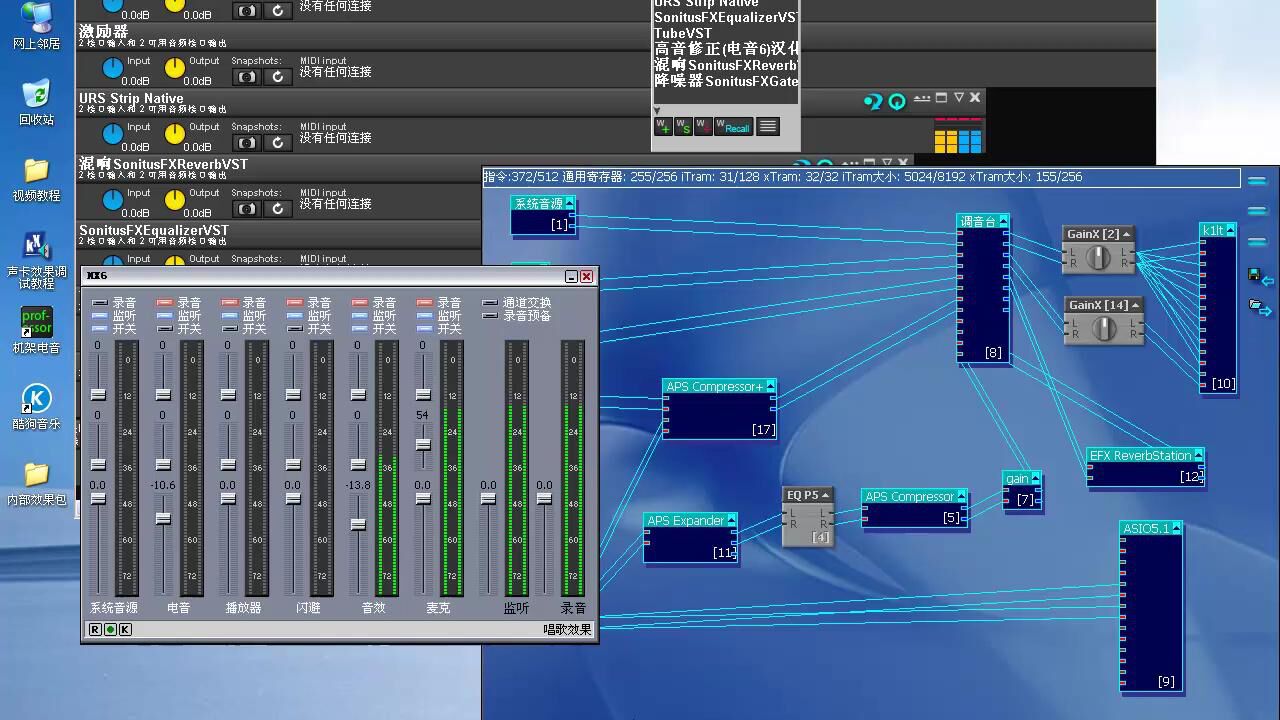Click the 音效 channel volume fader
This screenshot has height=720, width=1280.
[358, 525]
